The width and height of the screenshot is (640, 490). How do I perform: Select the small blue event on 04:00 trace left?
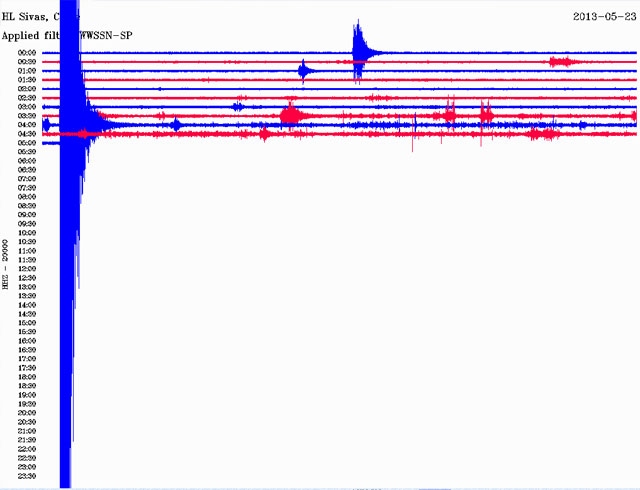coord(176,125)
